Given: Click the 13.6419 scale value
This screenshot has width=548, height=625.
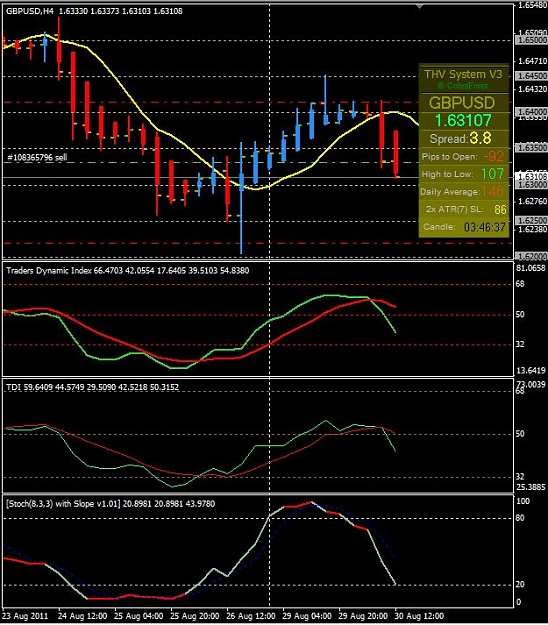Looking at the screenshot, I should [x=530, y=370].
